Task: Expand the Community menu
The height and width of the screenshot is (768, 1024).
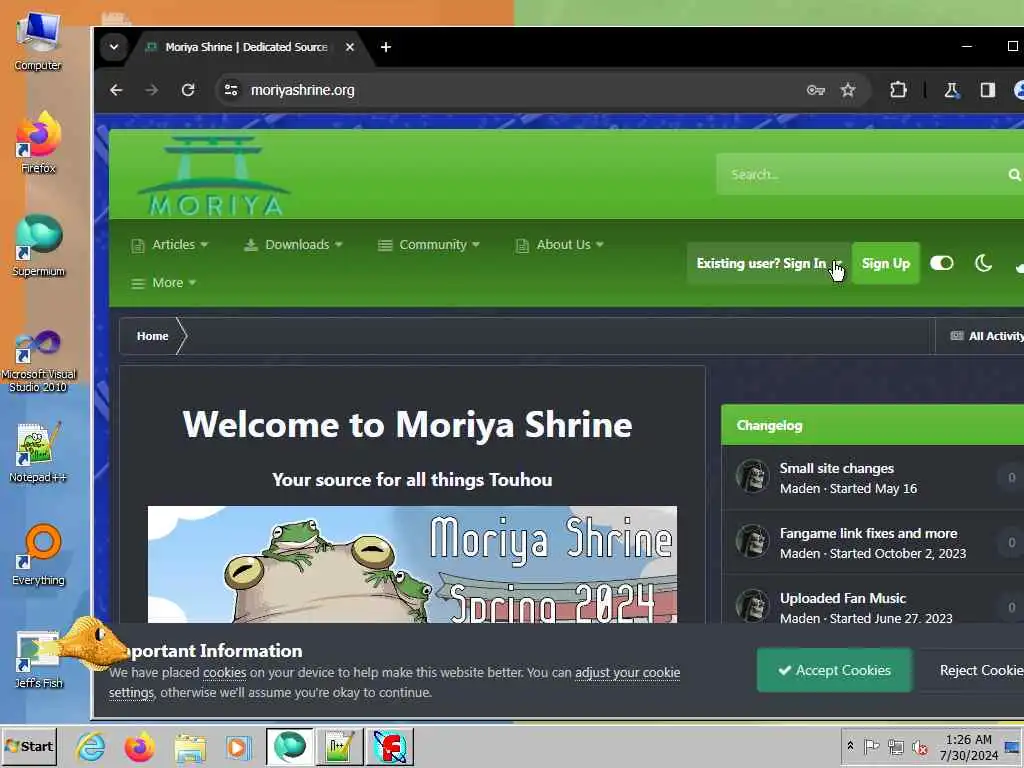Action: coord(429,245)
